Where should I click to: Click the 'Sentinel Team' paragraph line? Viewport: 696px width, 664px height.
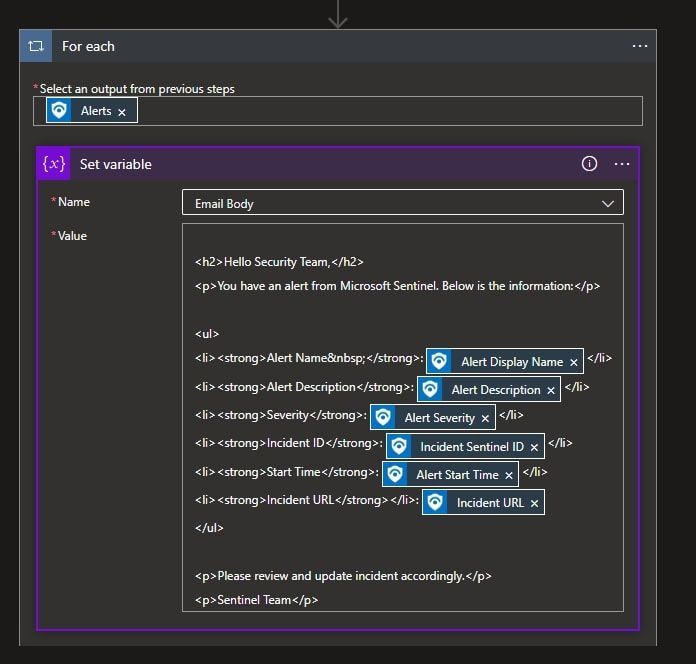click(x=257, y=600)
